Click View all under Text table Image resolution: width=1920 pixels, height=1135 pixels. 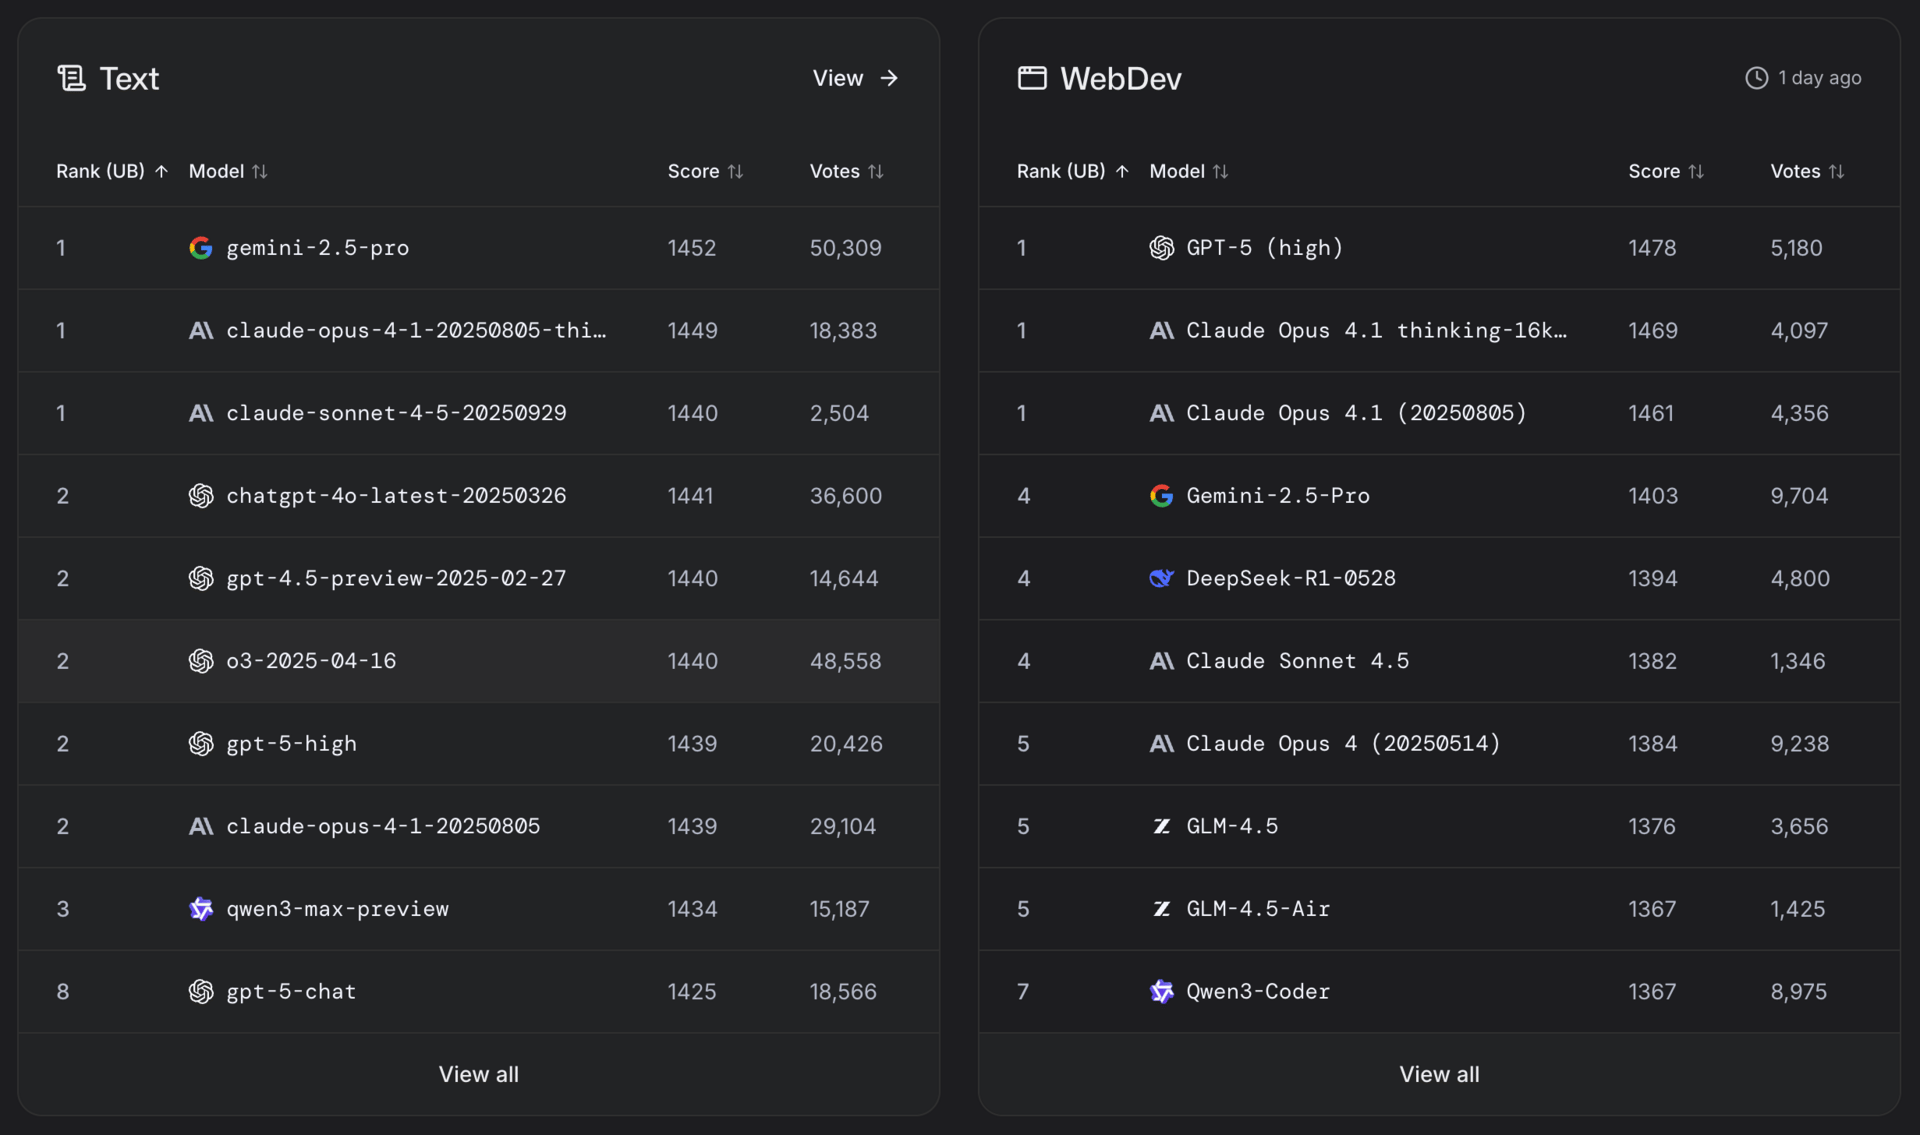coord(478,1074)
